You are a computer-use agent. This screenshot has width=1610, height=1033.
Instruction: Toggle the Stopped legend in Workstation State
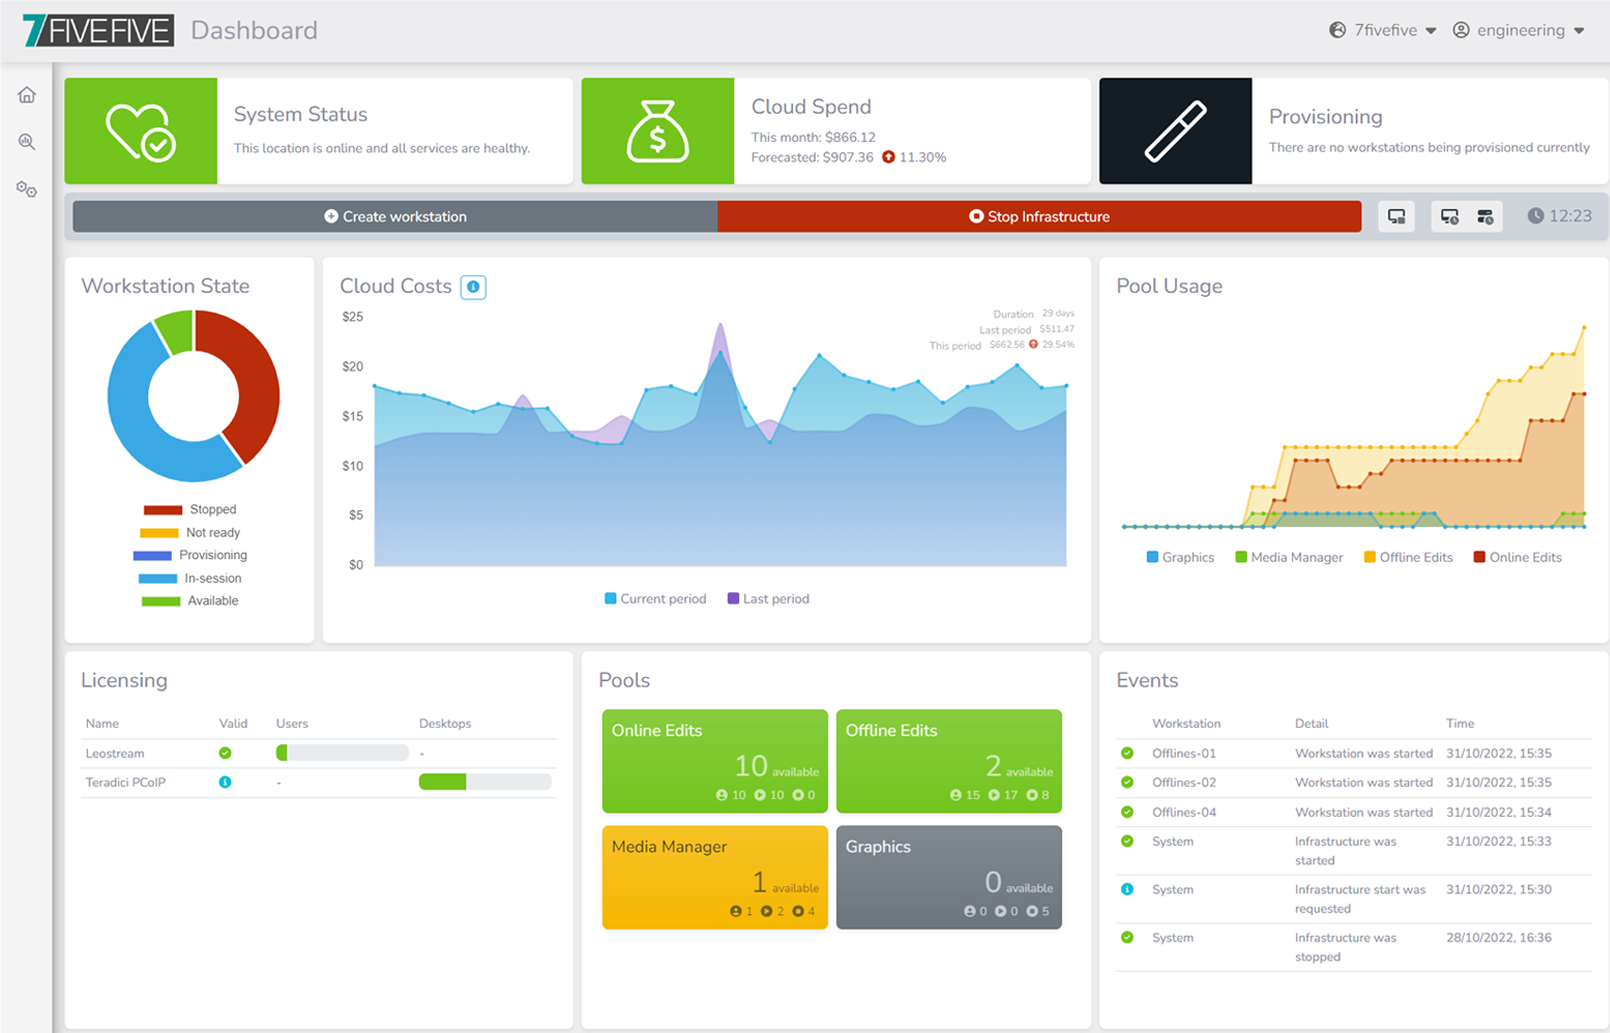coord(190,510)
